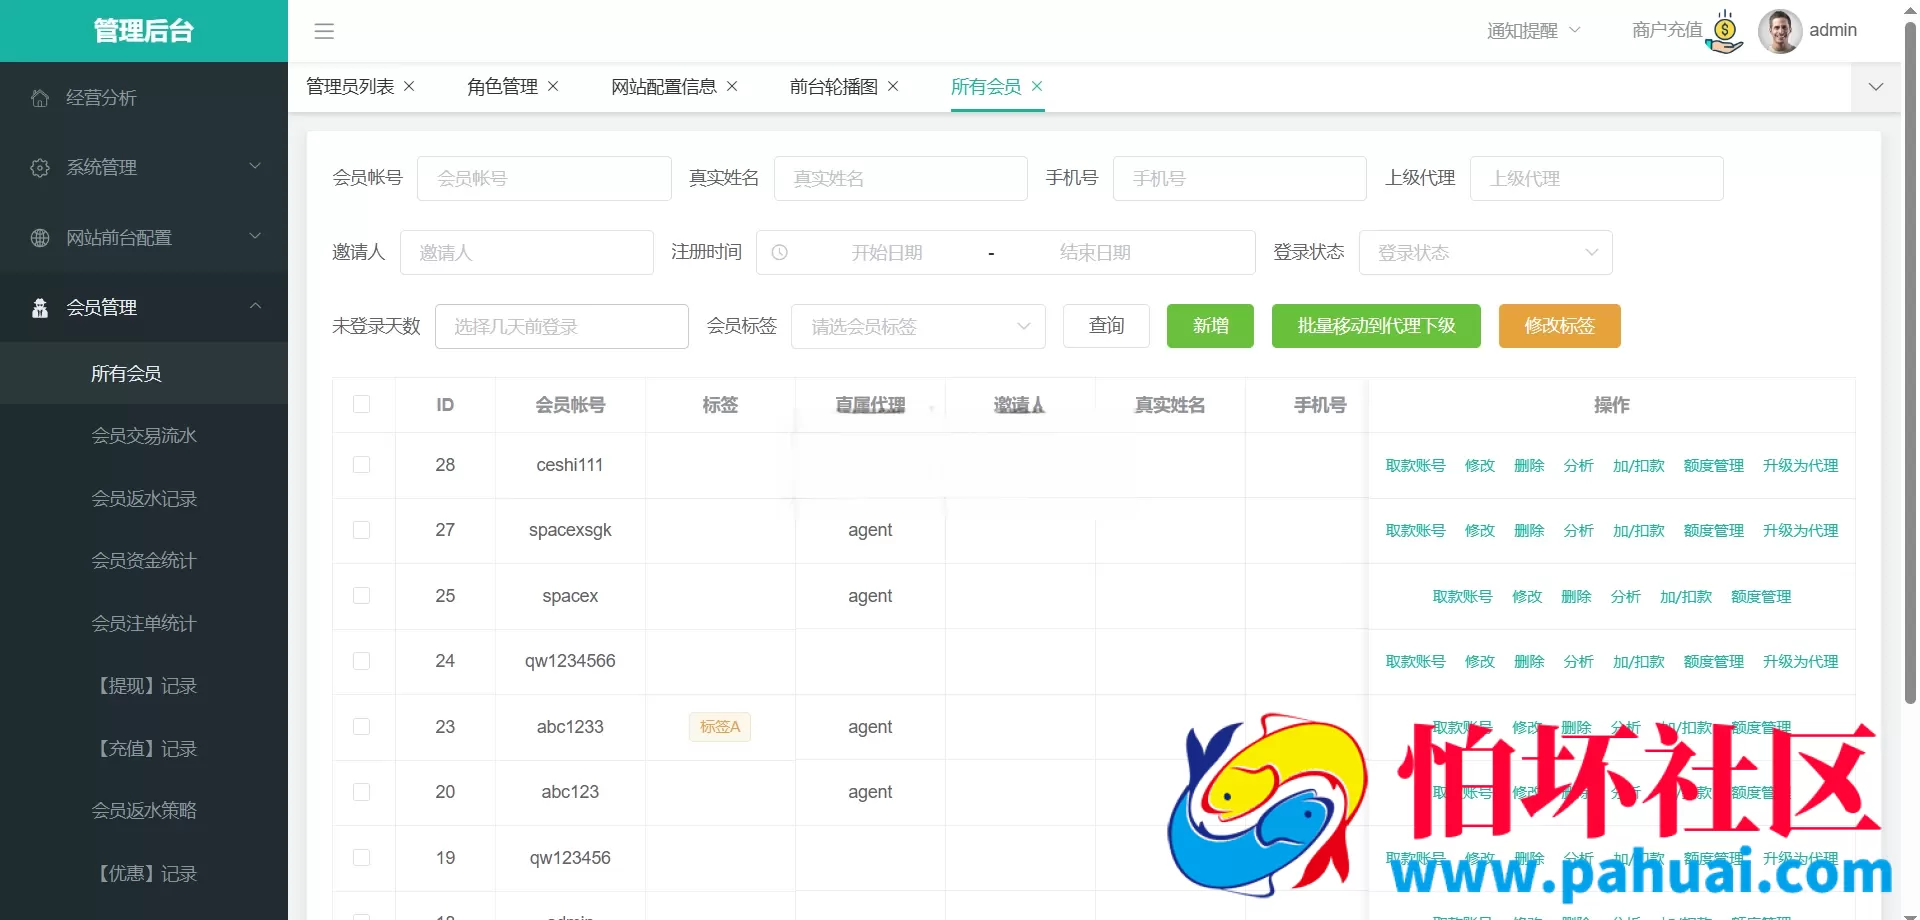Select 所有会员 in sidebar
Viewport: 1920px width, 920px height.
144,373
